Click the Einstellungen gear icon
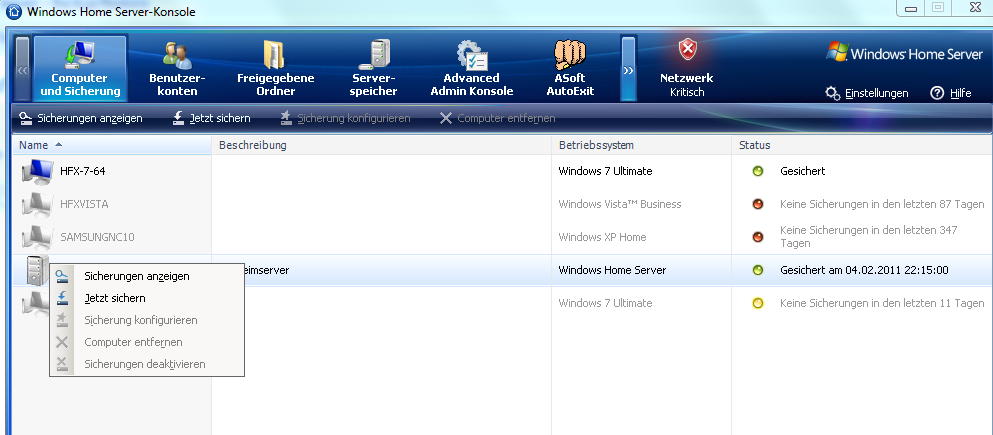Screen dimensions: 993x435 [833, 94]
